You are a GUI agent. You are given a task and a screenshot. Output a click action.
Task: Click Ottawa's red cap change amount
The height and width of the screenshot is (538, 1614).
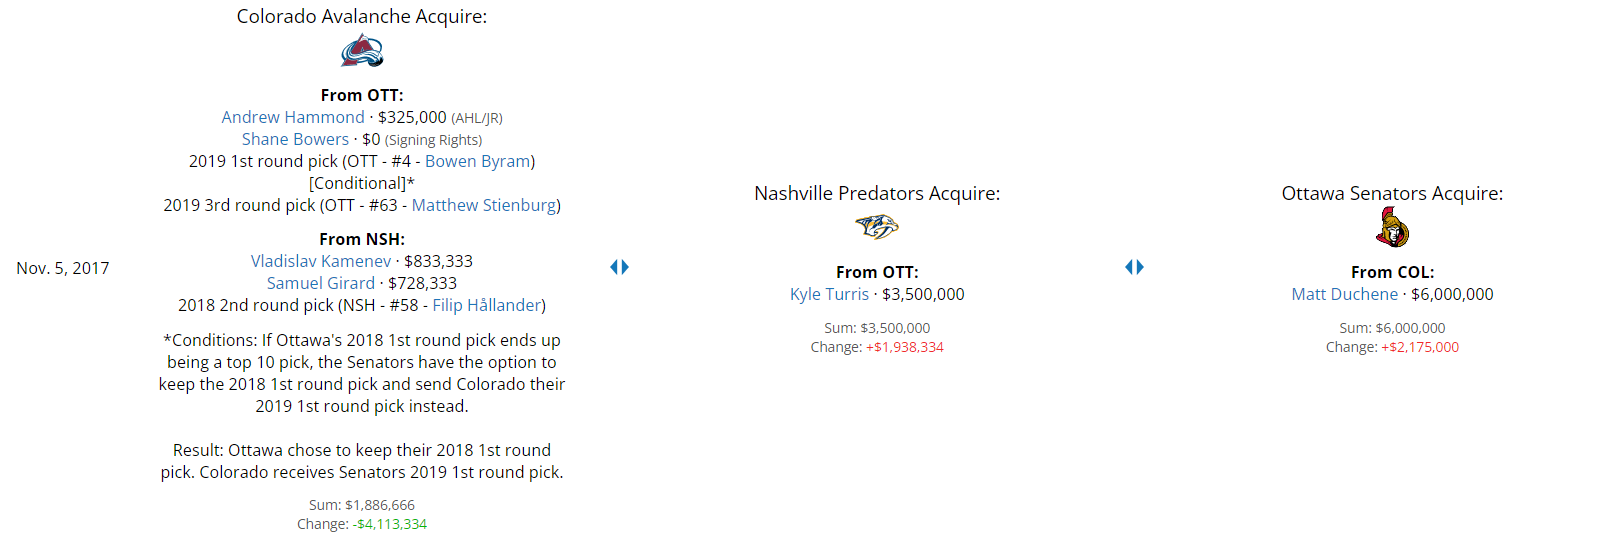click(1420, 348)
